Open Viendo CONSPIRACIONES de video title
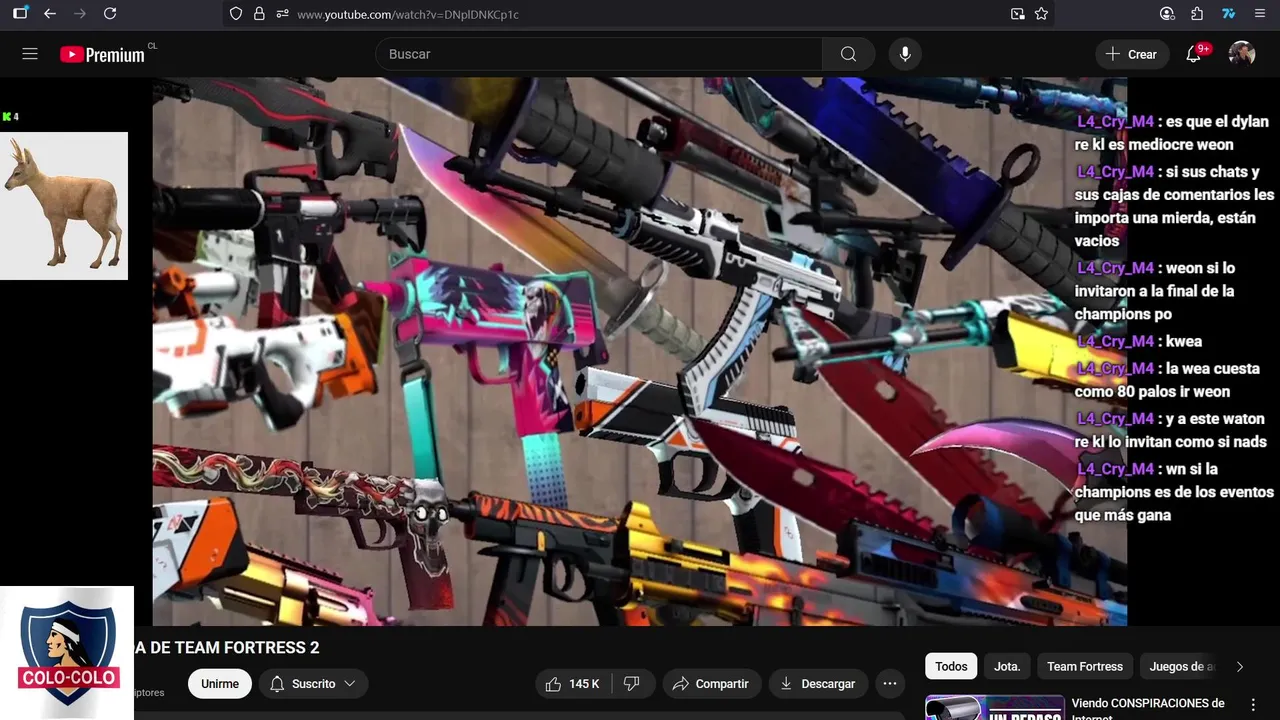The height and width of the screenshot is (720, 1280). pyautogui.click(x=1148, y=708)
